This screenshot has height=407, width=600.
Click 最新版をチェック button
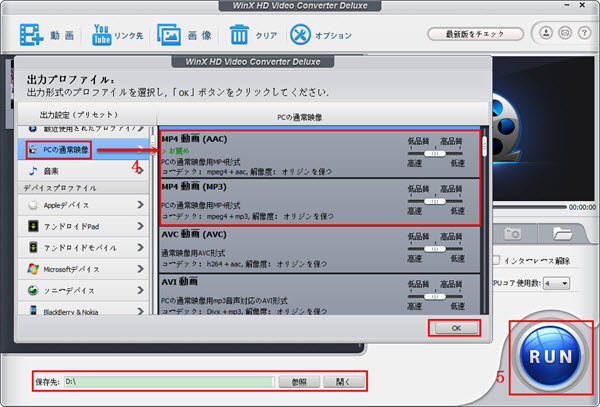tap(475, 34)
